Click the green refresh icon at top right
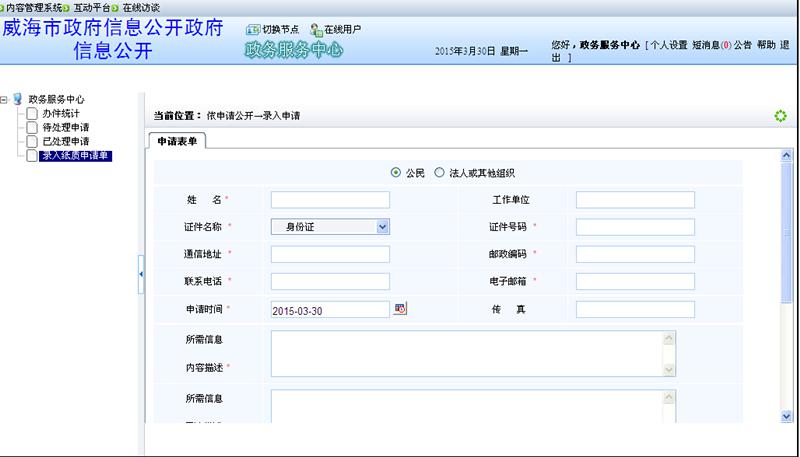Screen dimensions: 800x457 coord(780,116)
